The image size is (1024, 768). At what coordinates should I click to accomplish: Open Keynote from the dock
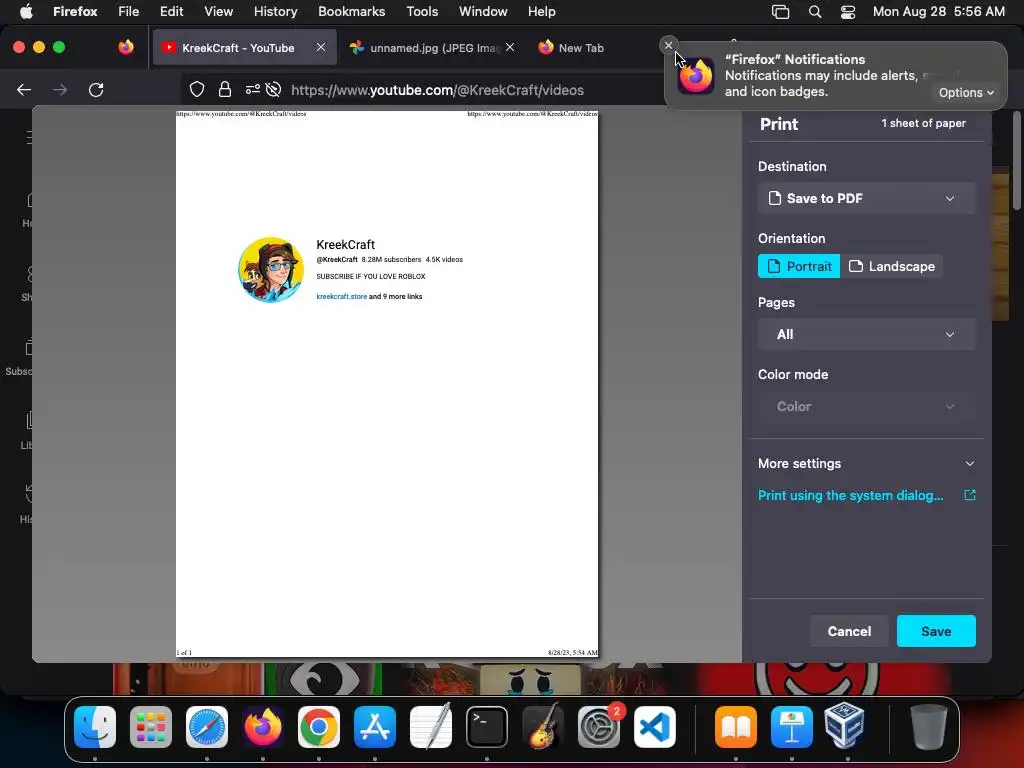(792, 727)
